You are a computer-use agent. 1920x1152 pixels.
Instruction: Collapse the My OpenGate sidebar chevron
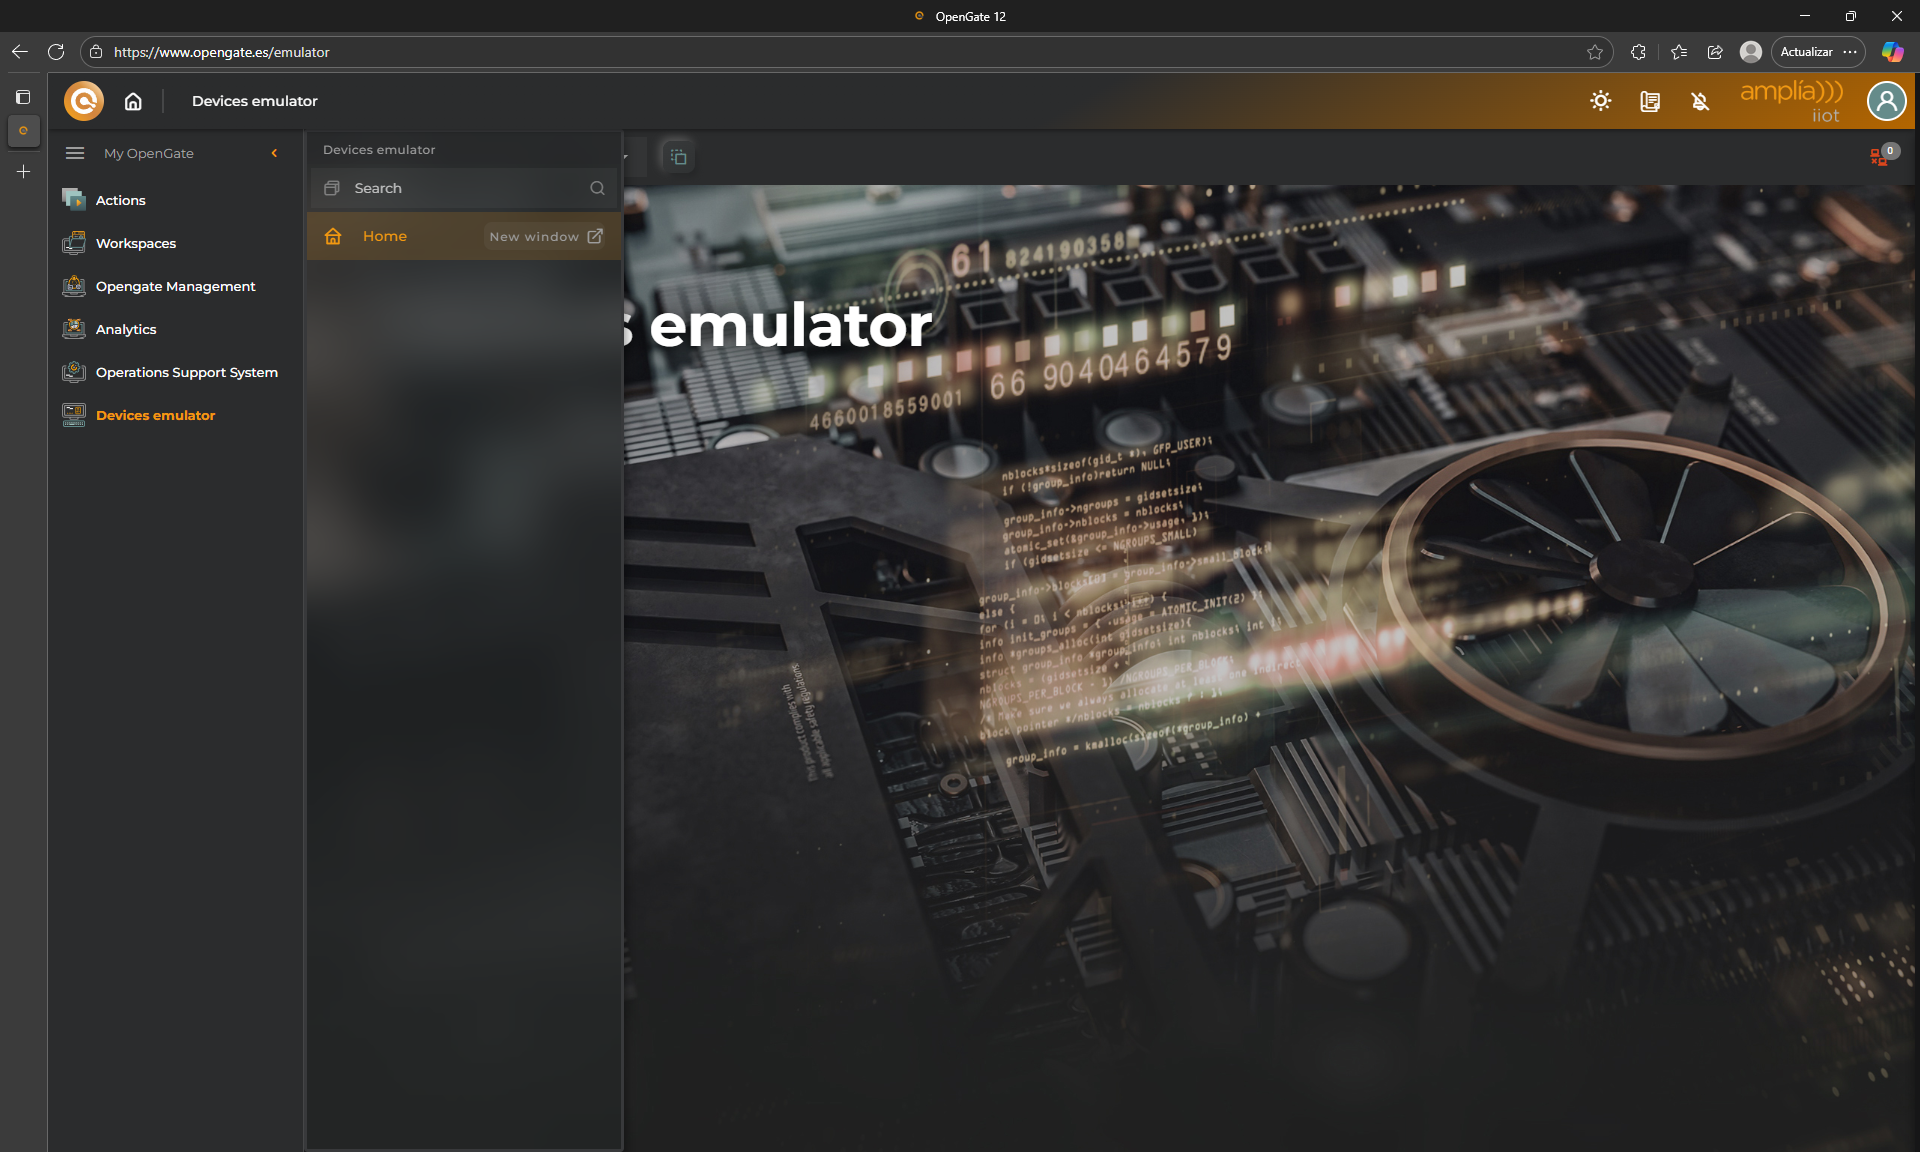(274, 153)
